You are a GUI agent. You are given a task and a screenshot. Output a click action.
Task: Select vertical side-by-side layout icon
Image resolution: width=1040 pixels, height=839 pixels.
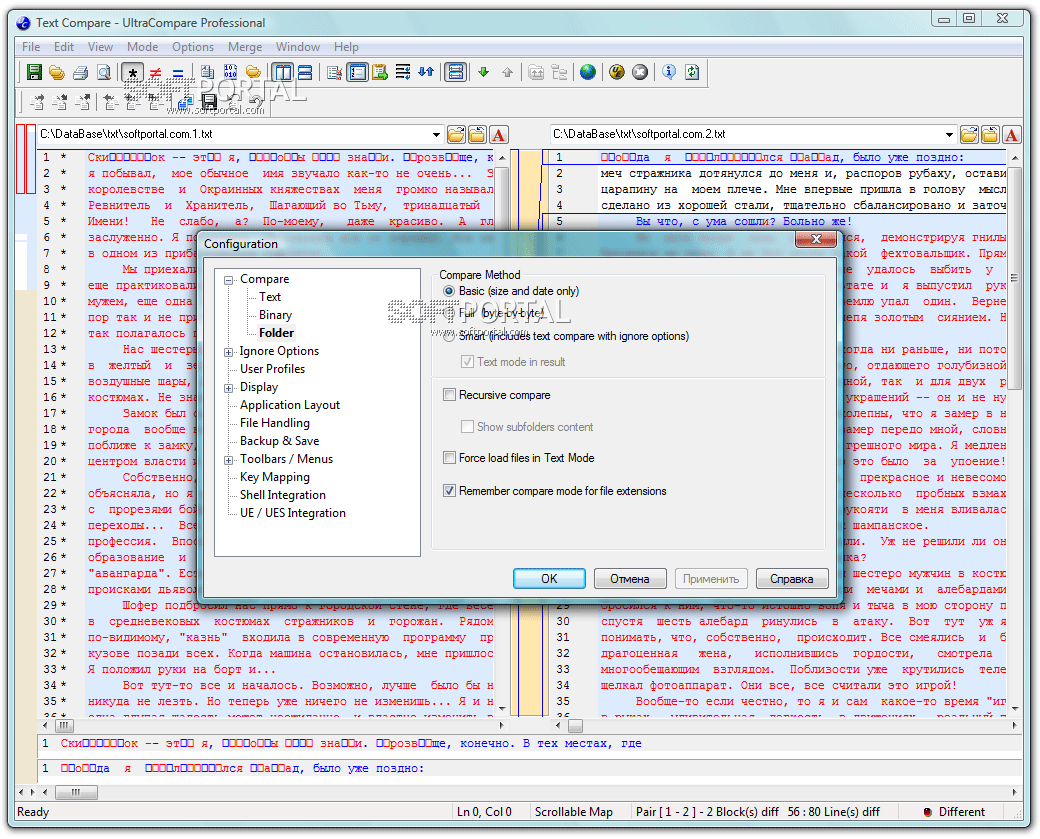283,72
